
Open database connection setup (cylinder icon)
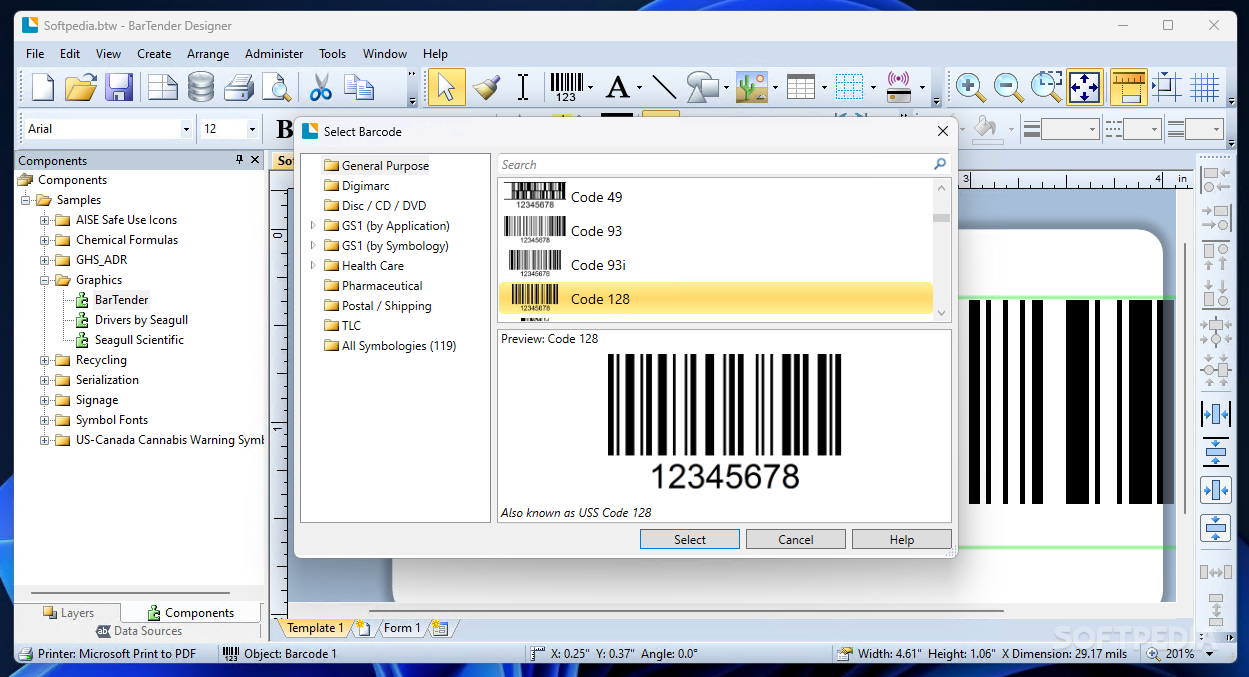(x=201, y=88)
